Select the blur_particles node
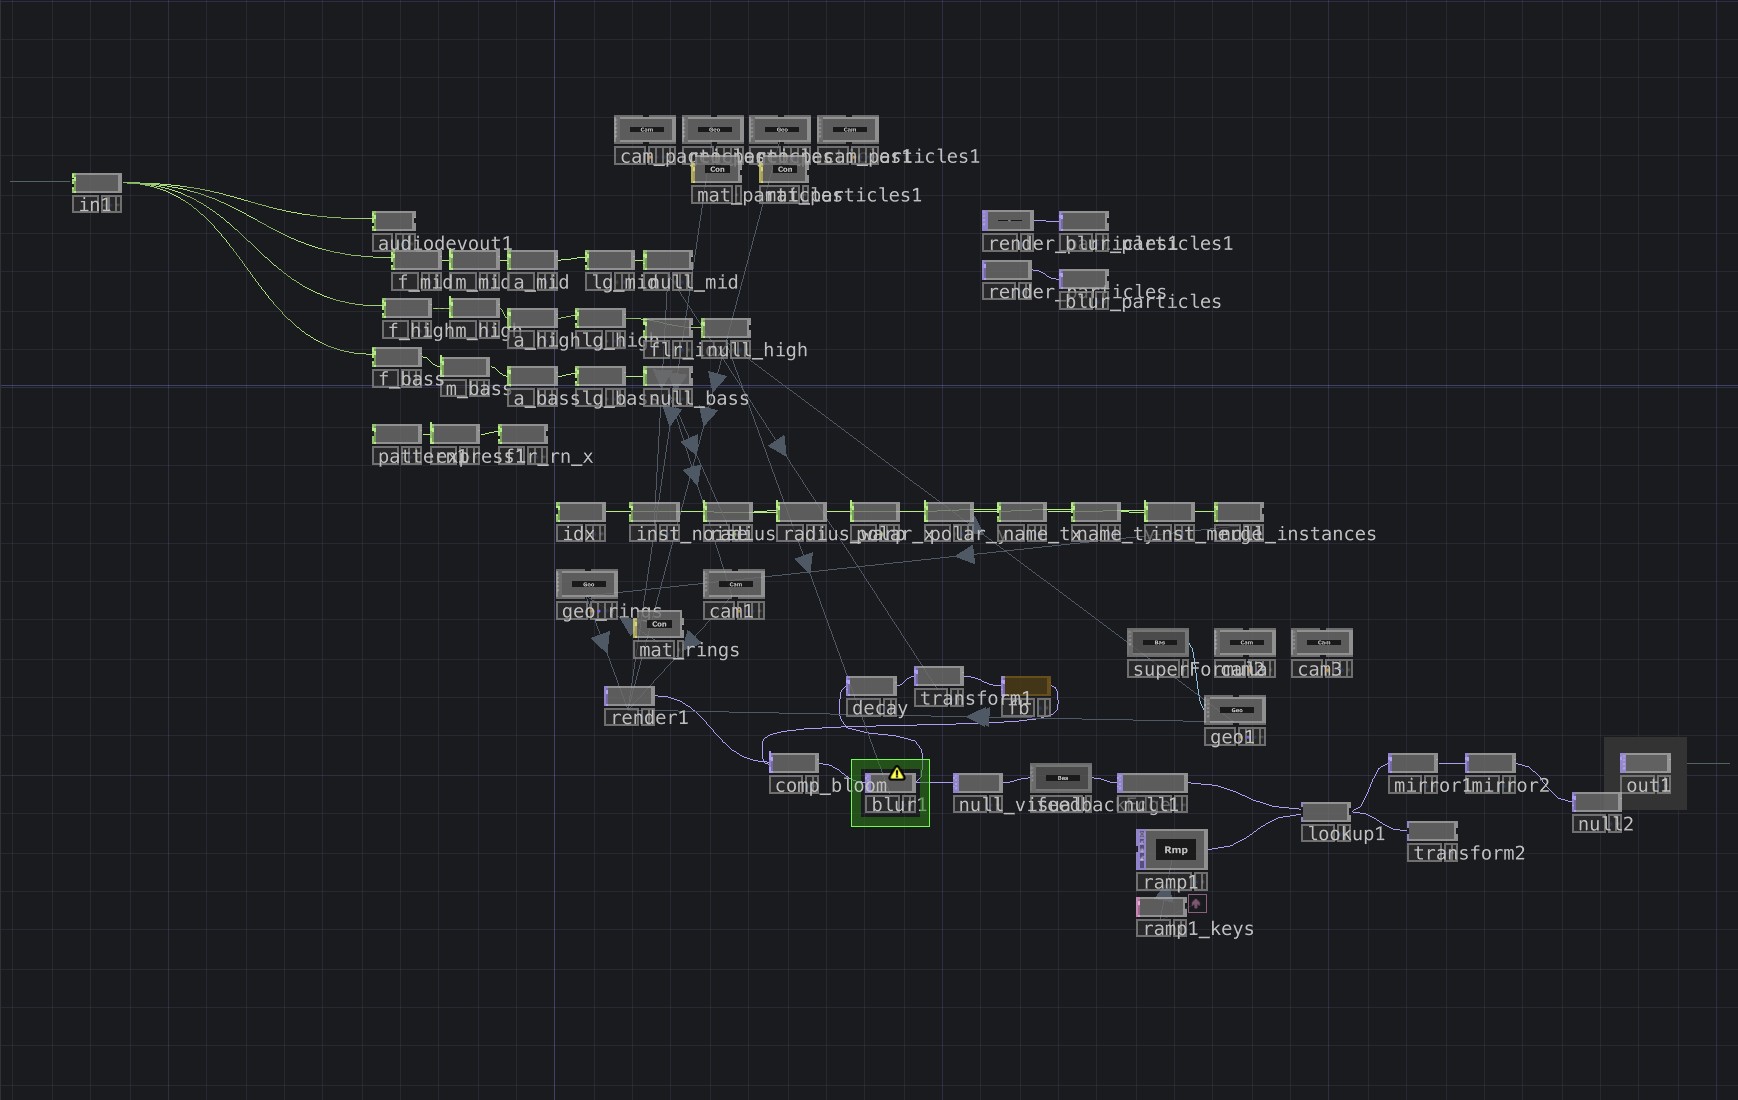 (x=1084, y=279)
